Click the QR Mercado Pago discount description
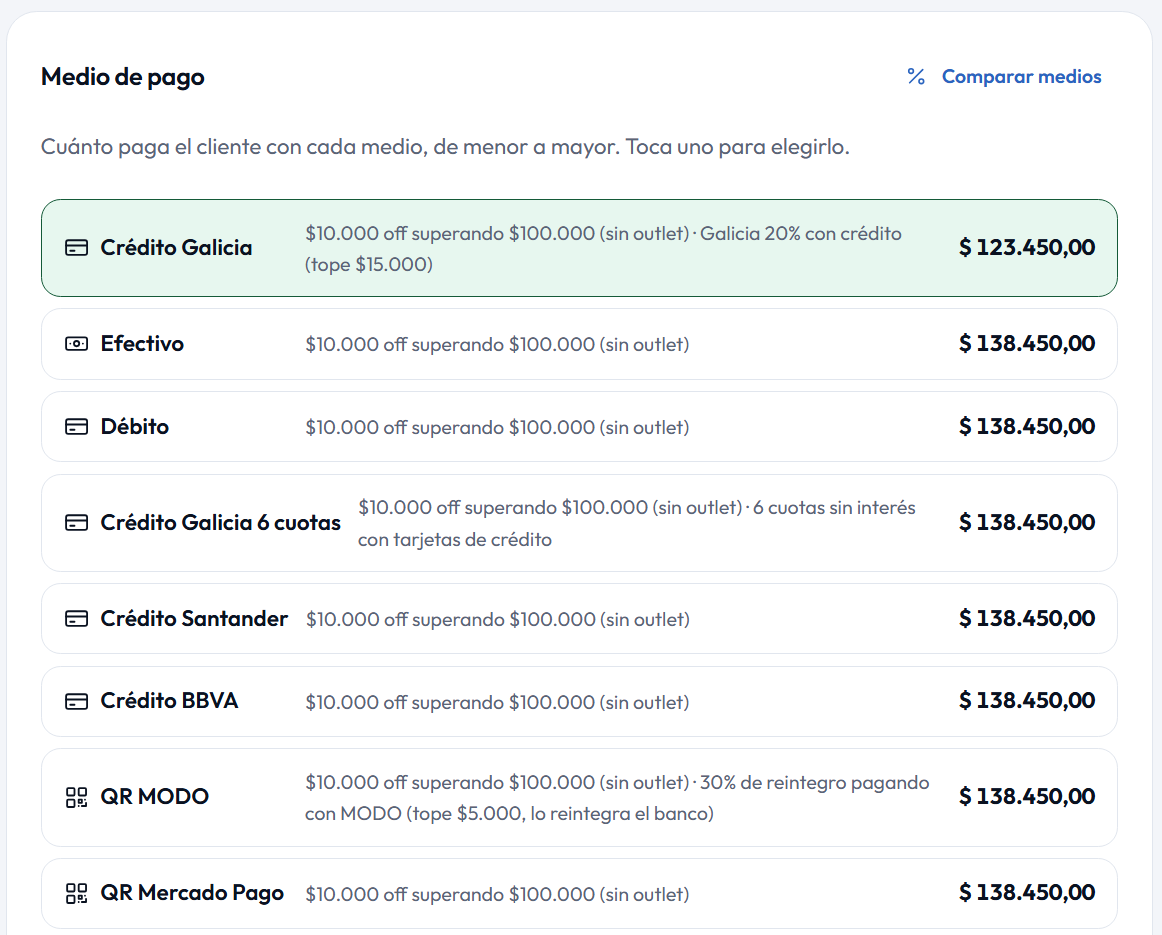The height and width of the screenshot is (935, 1162). pyautogui.click(x=497, y=894)
